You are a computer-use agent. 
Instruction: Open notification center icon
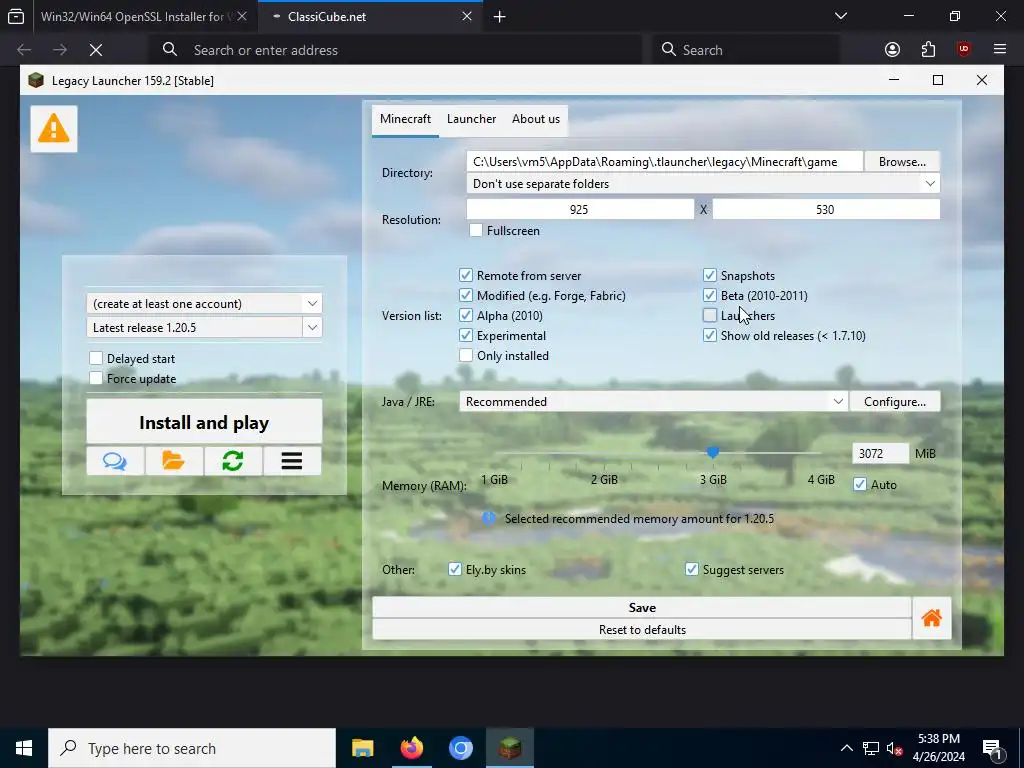tap(993, 748)
